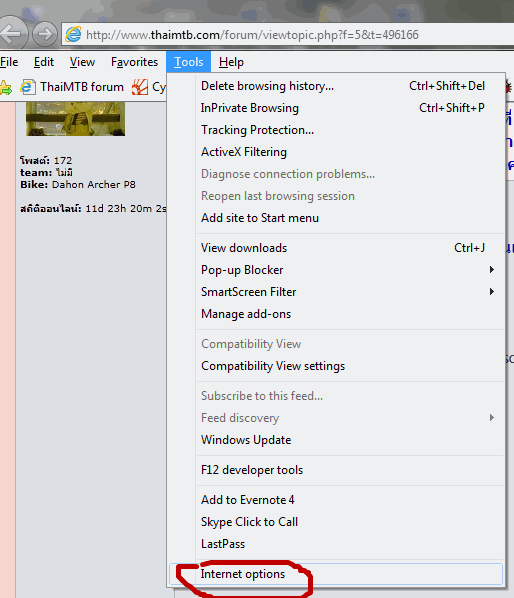Open the Help menu
Viewport: 514px width, 598px height.
pyautogui.click(x=231, y=62)
